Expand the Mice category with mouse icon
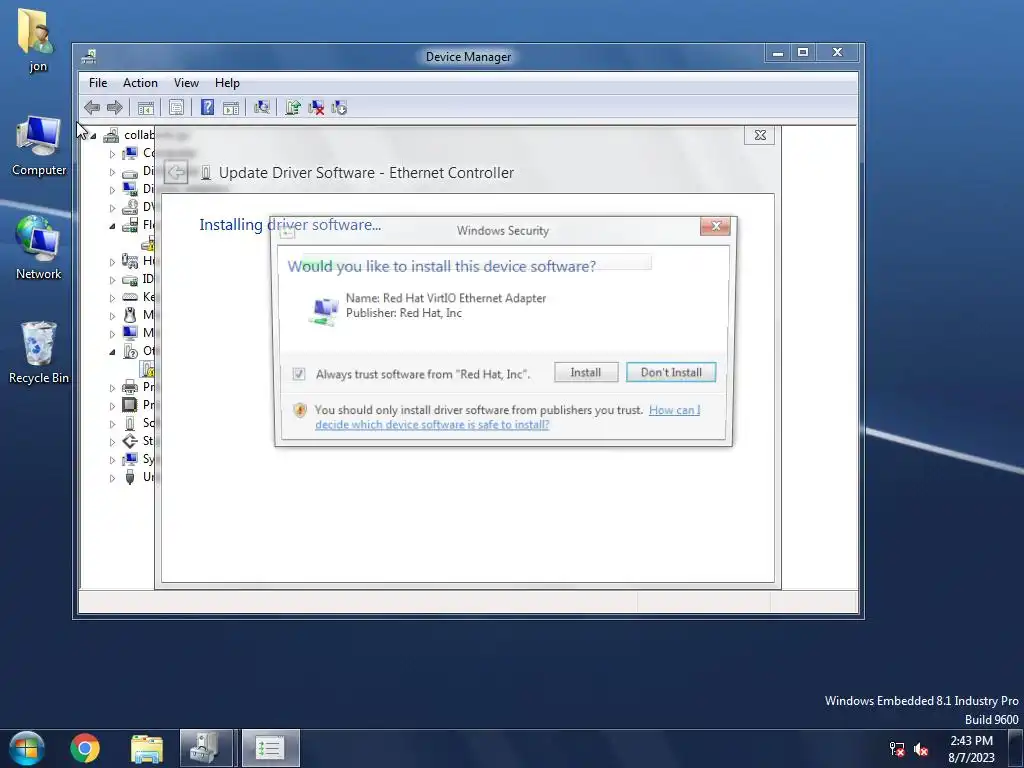This screenshot has width=1024, height=768. (112, 316)
